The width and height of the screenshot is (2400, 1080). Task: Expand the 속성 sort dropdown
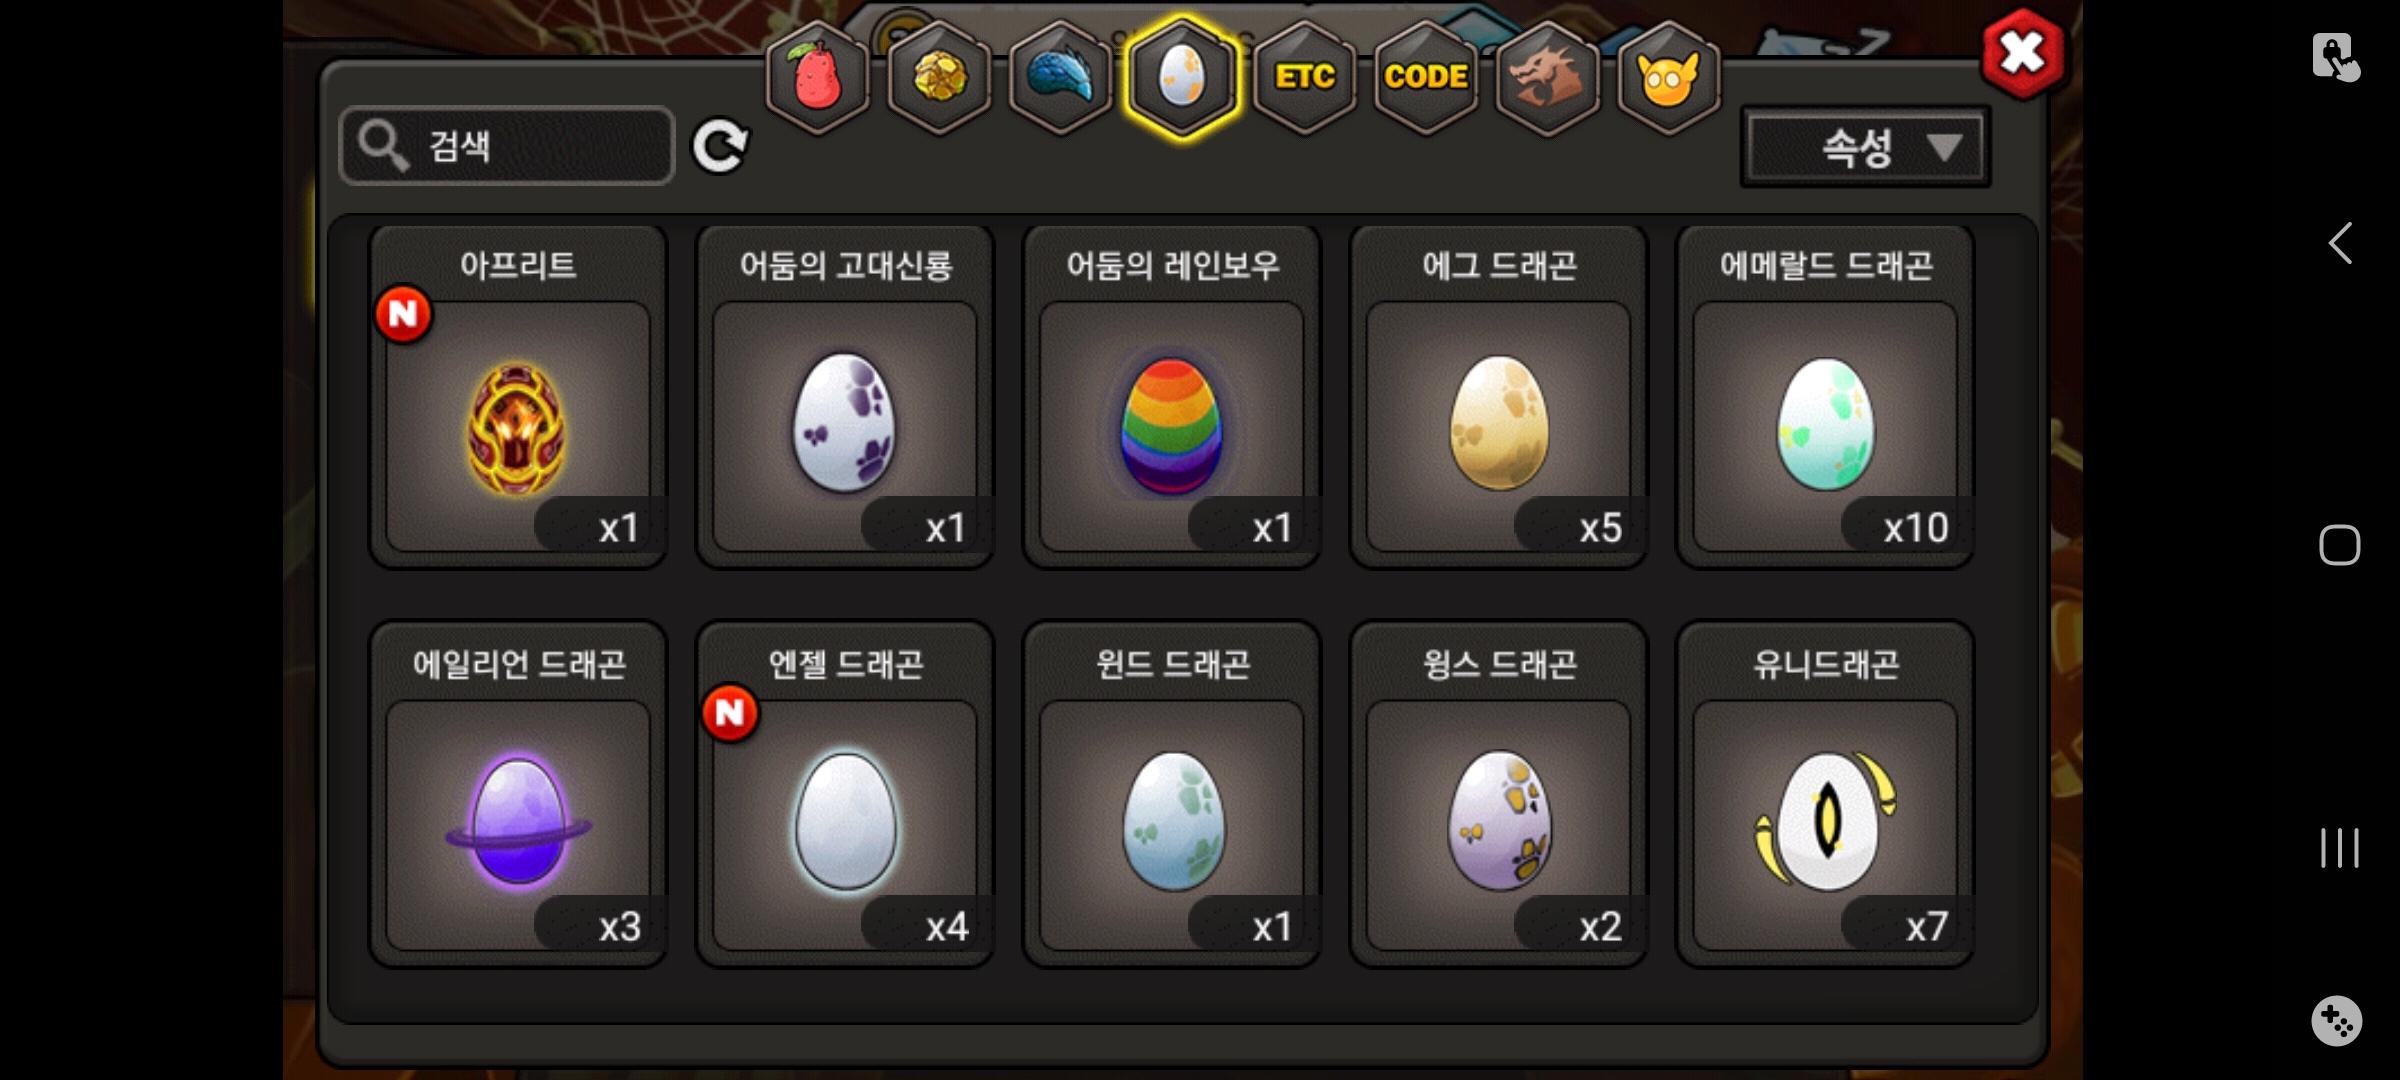(x=1866, y=148)
